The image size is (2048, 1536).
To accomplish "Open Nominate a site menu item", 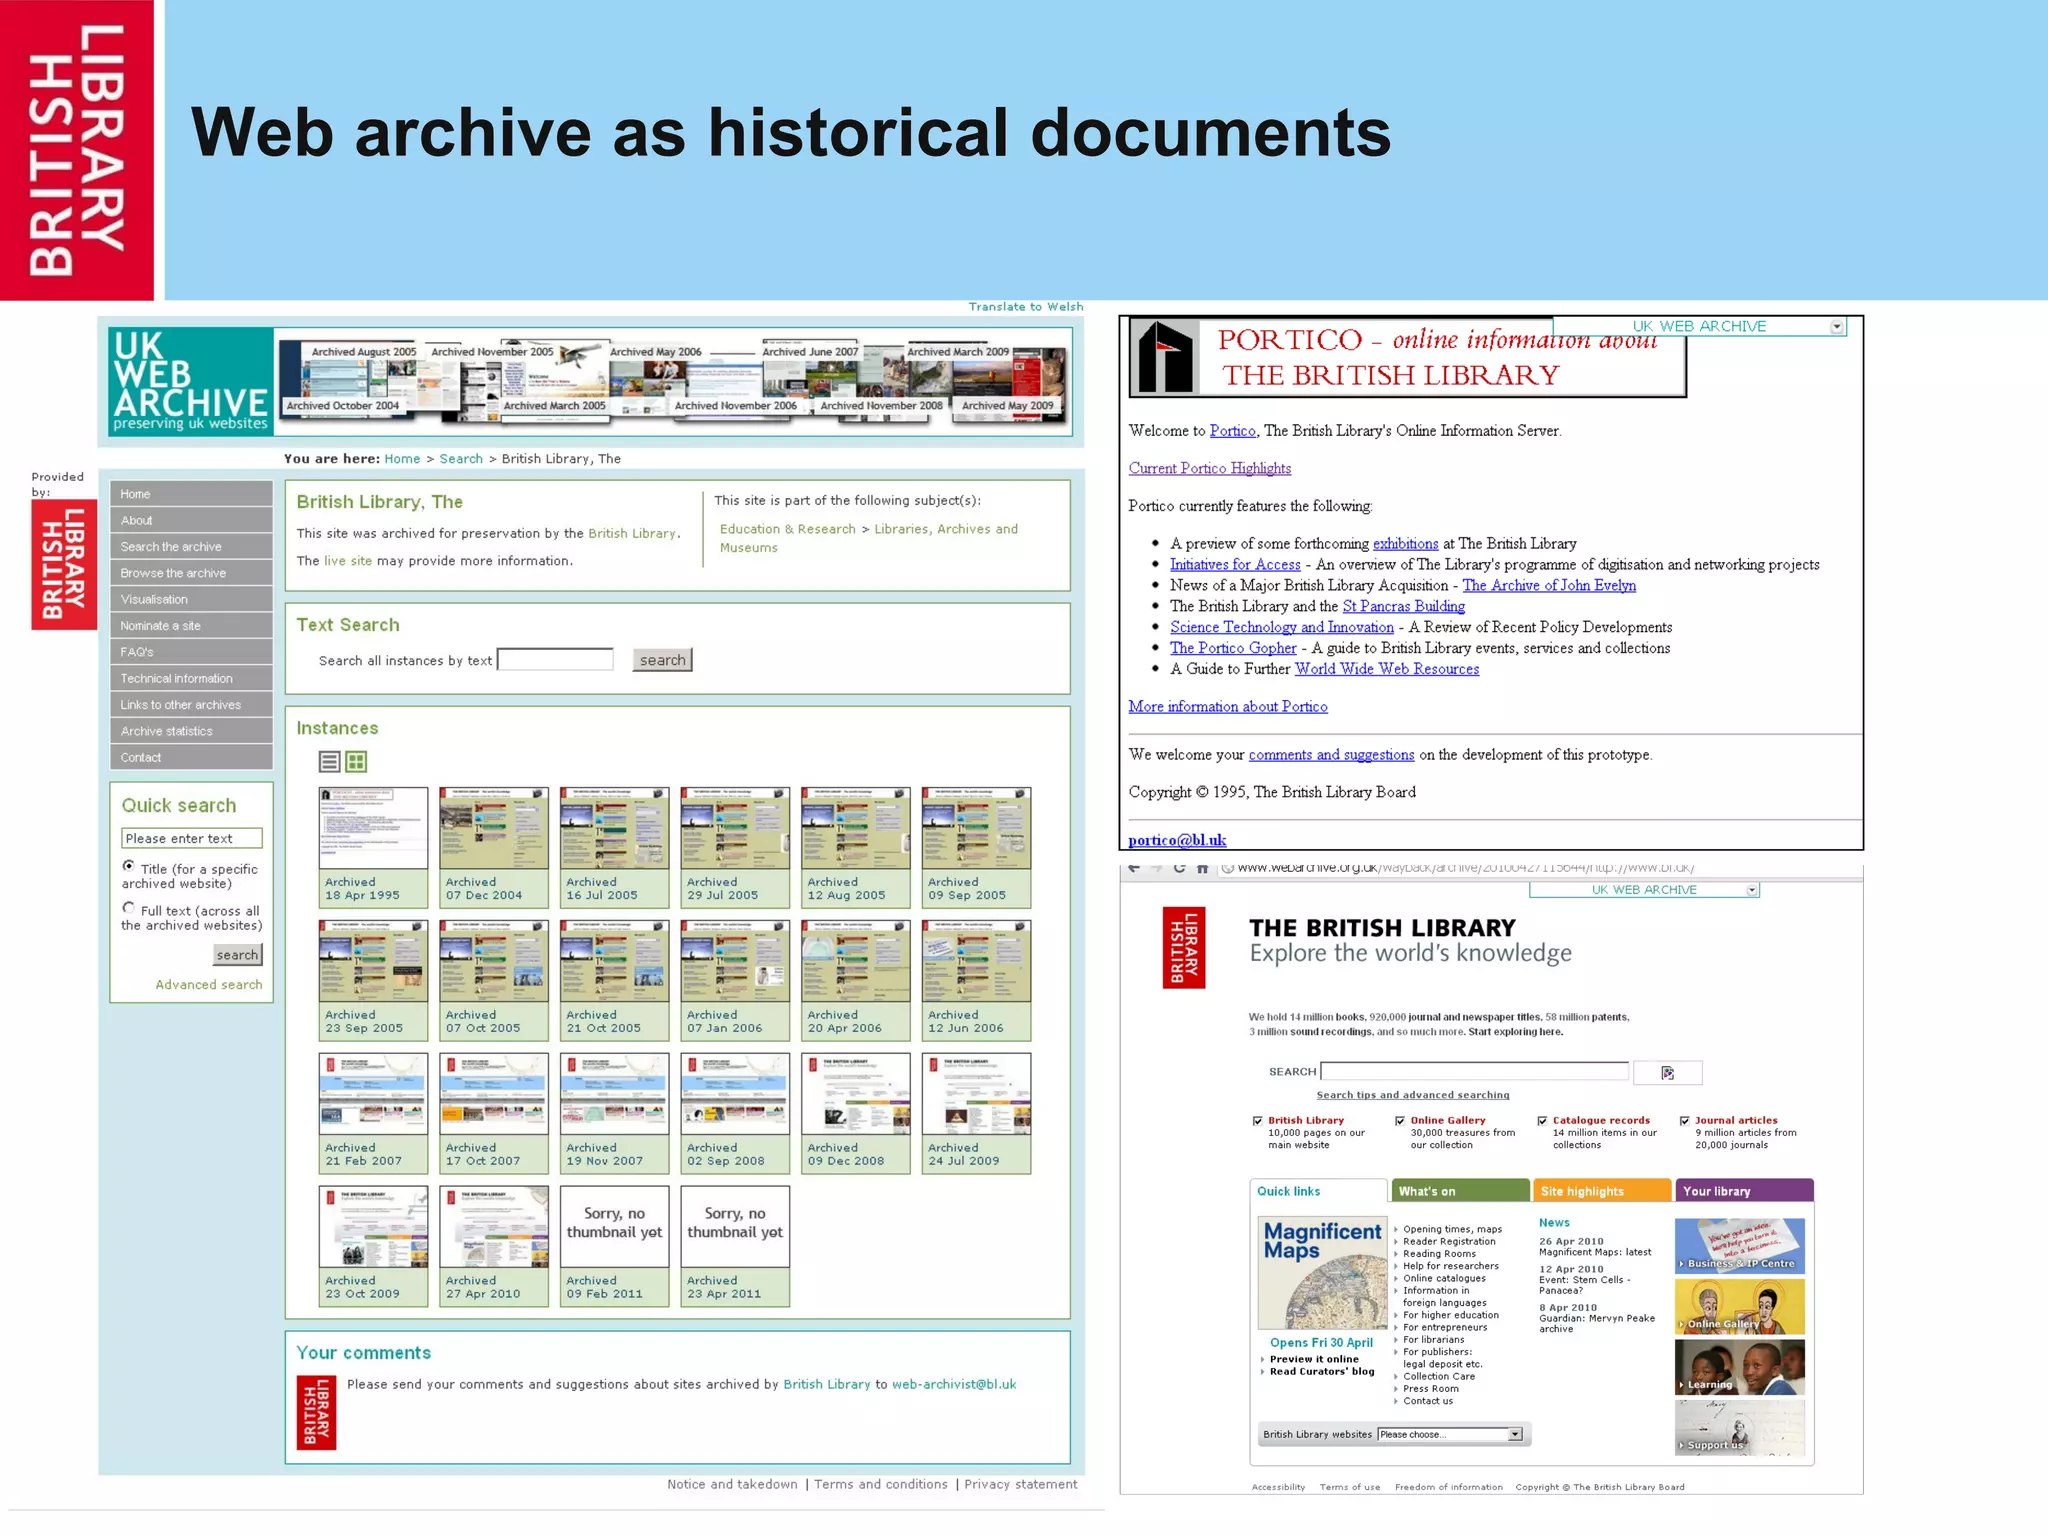I will click(191, 626).
